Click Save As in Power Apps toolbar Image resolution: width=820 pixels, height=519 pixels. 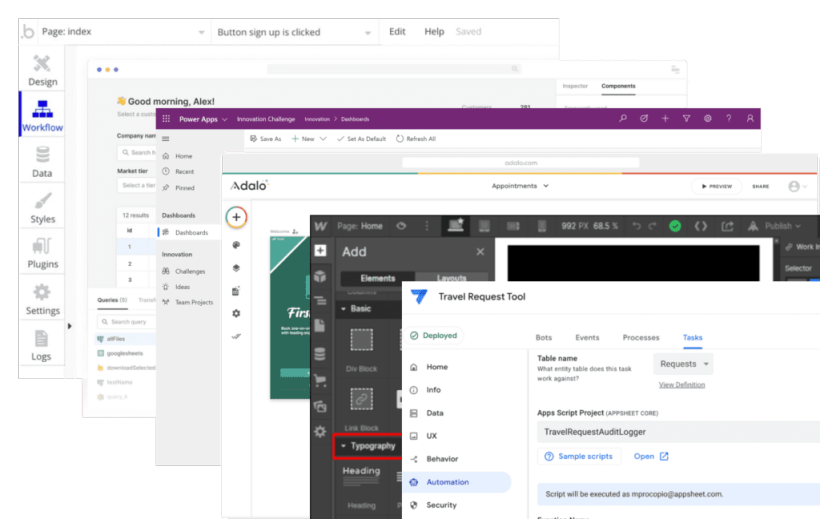(266, 139)
